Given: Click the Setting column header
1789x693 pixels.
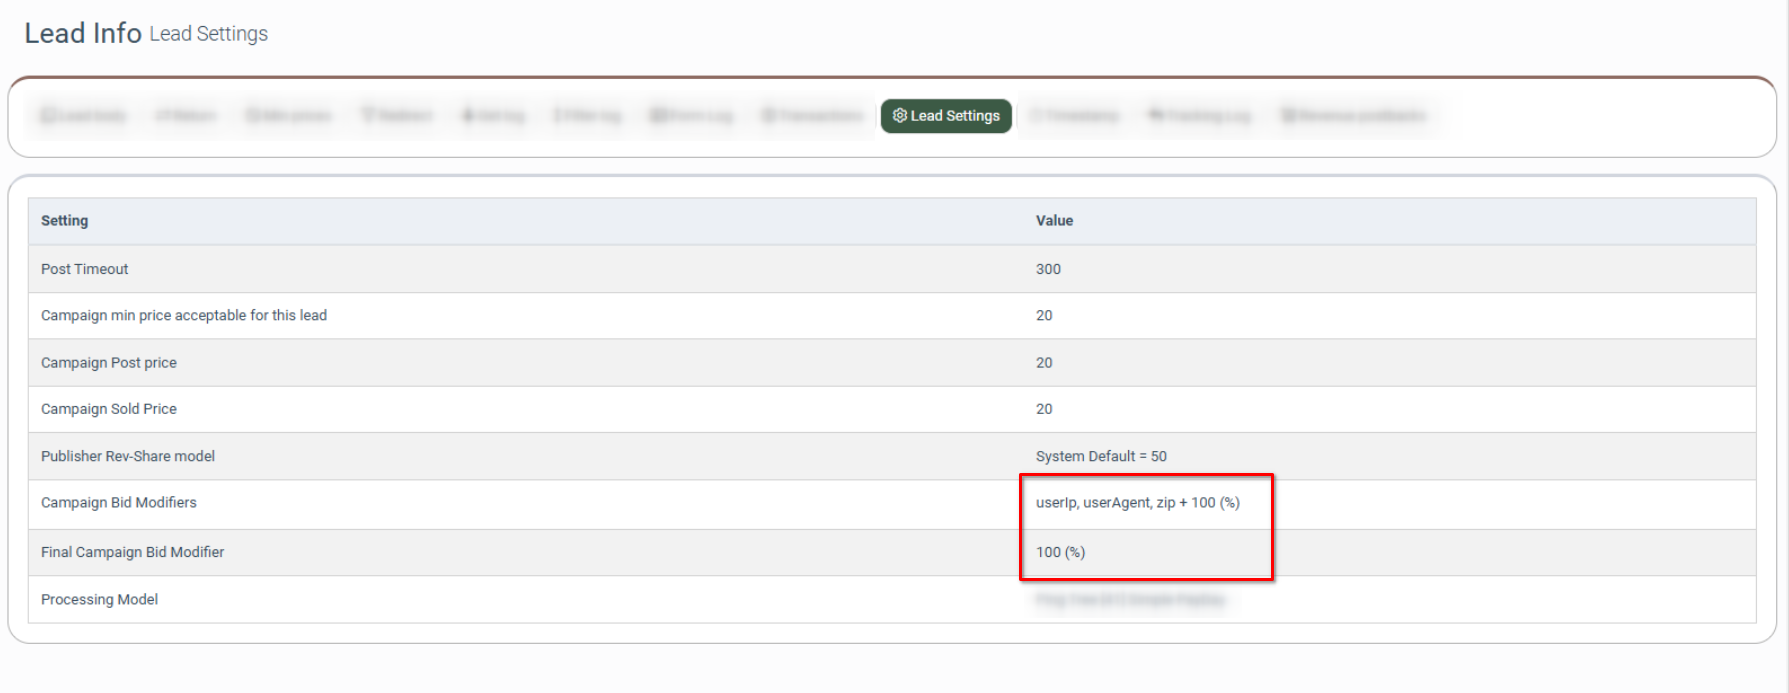Looking at the screenshot, I should [64, 221].
